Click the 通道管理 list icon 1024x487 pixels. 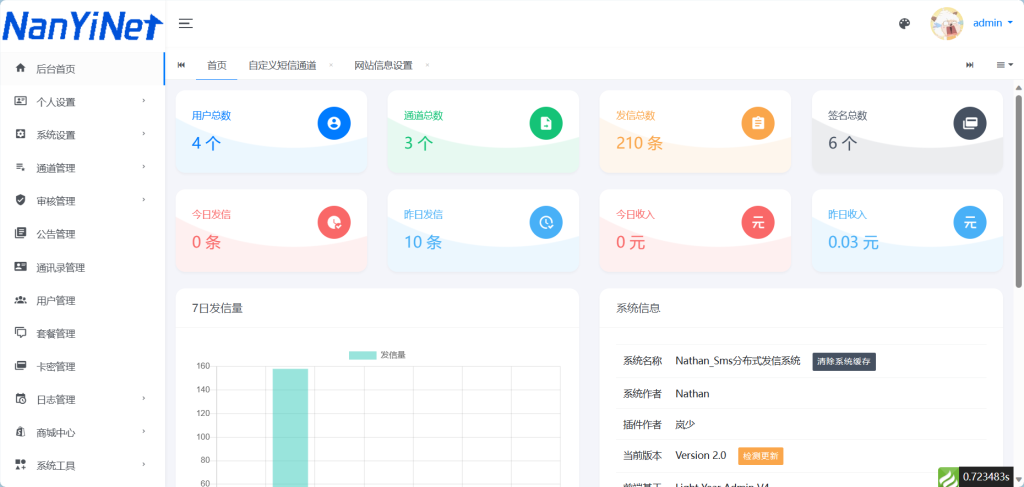pyautogui.click(x=20, y=168)
